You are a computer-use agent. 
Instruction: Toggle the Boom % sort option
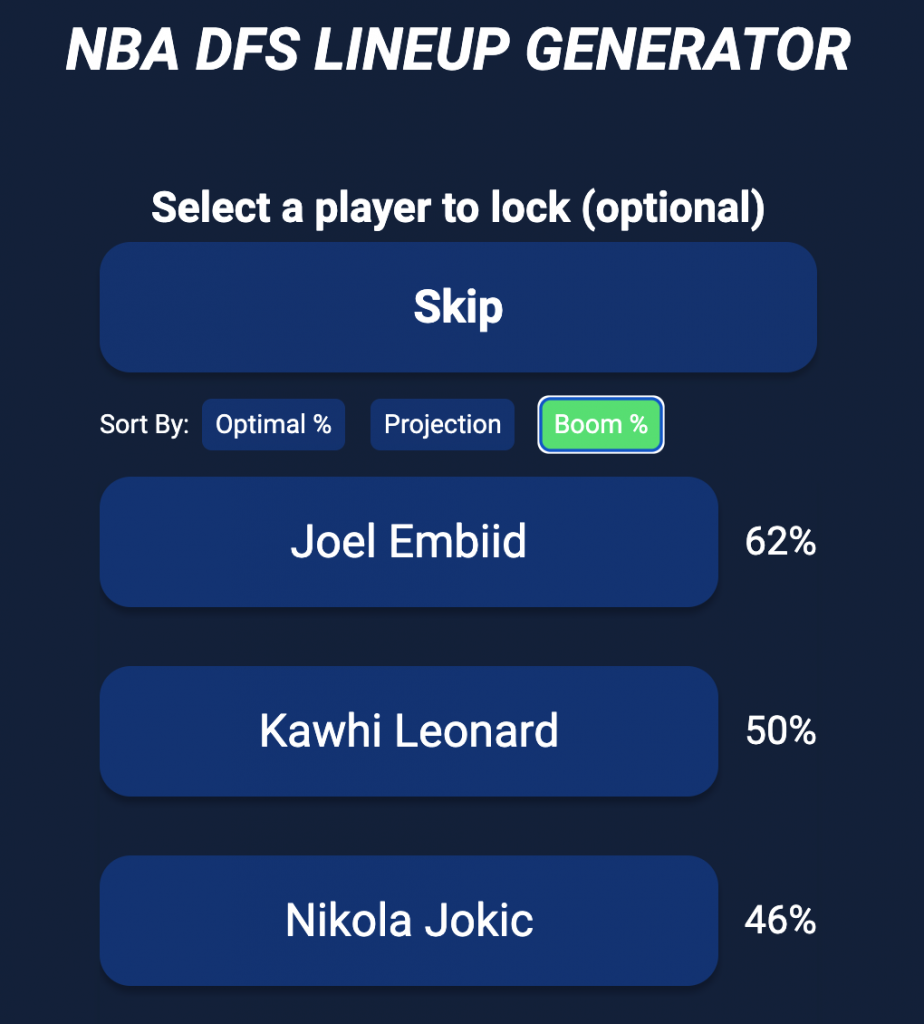click(x=601, y=425)
